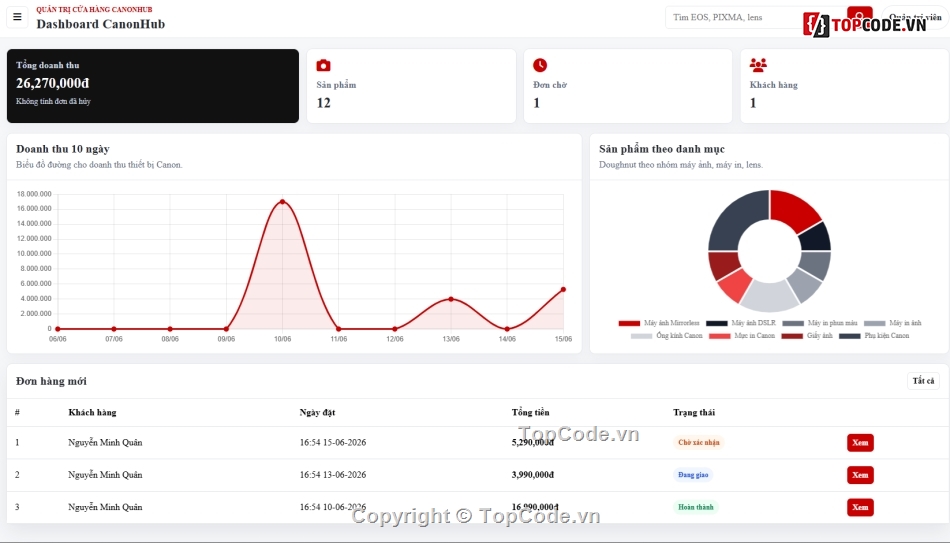Click the light gray bottom doughnut segment

[769, 296]
